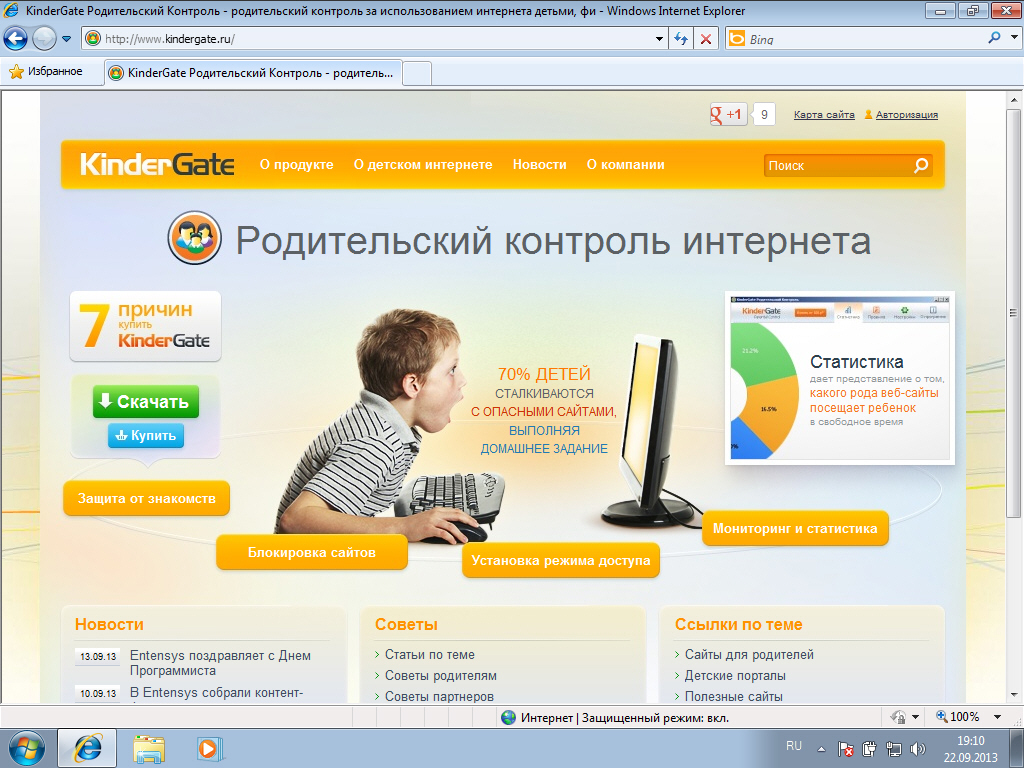Screen dimensions: 1024x768
Task: Open the Избранное favorites star button
Action: [46, 71]
